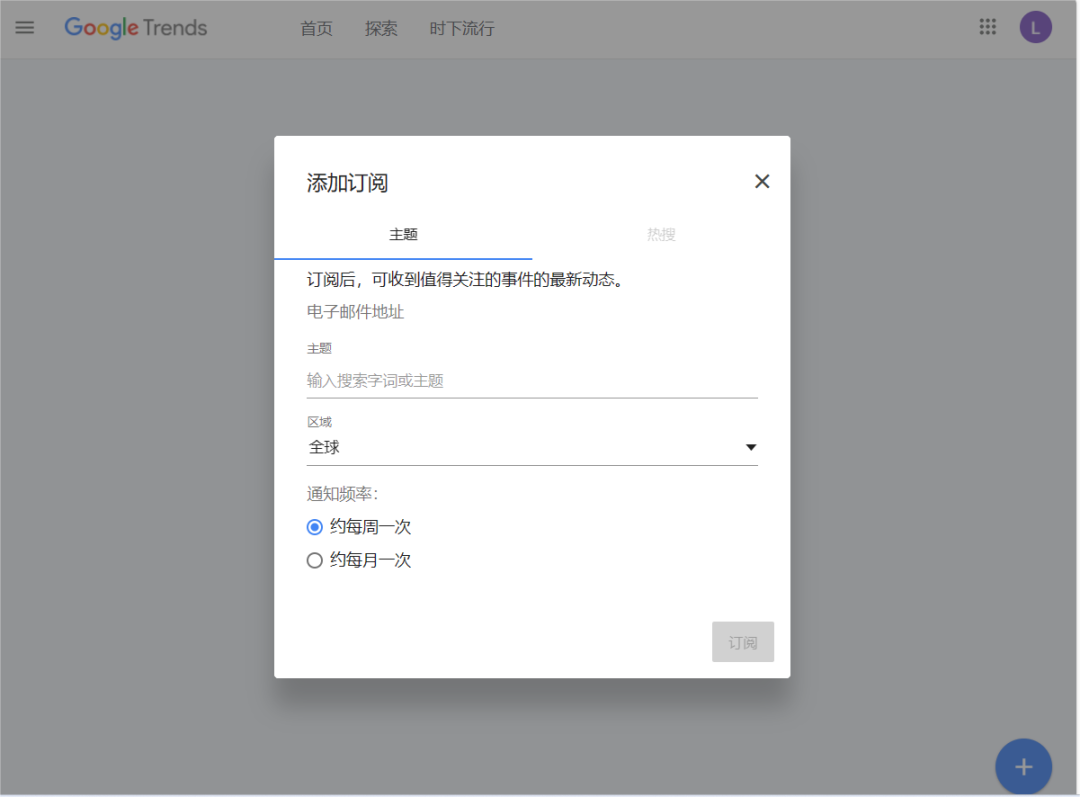Open the Google apps grid
This screenshot has width=1080, height=797.
pos(988,27)
